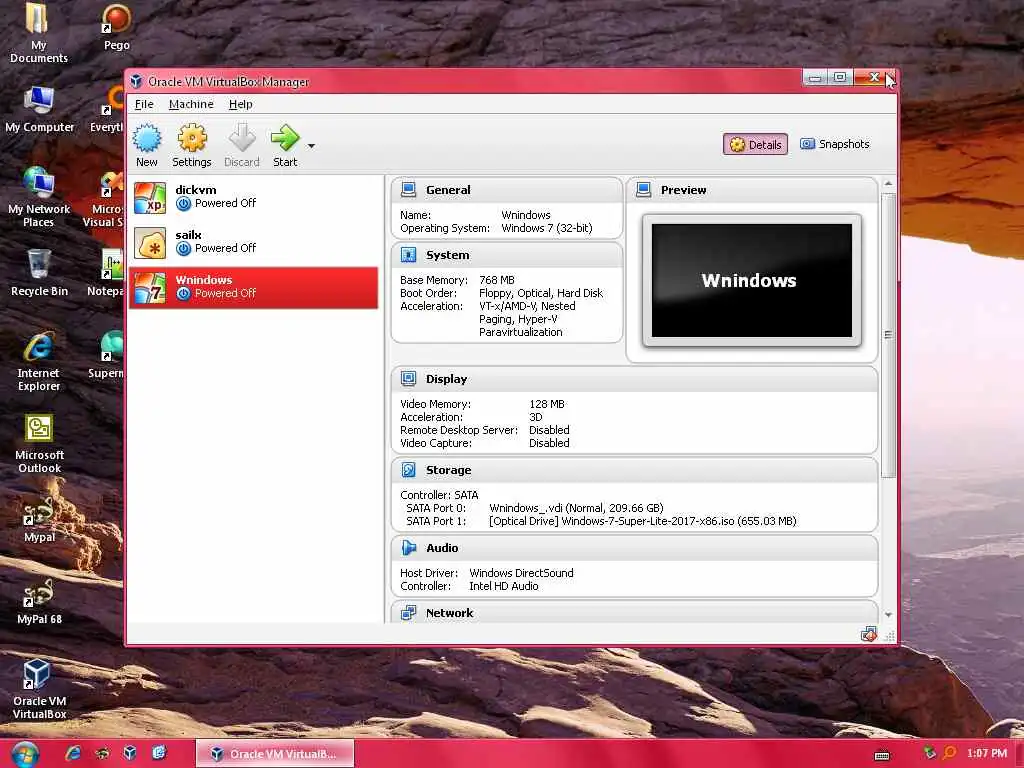Click the Mypal desktop shortcut
Image resolution: width=1024 pixels, height=768 pixels.
pos(39,520)
